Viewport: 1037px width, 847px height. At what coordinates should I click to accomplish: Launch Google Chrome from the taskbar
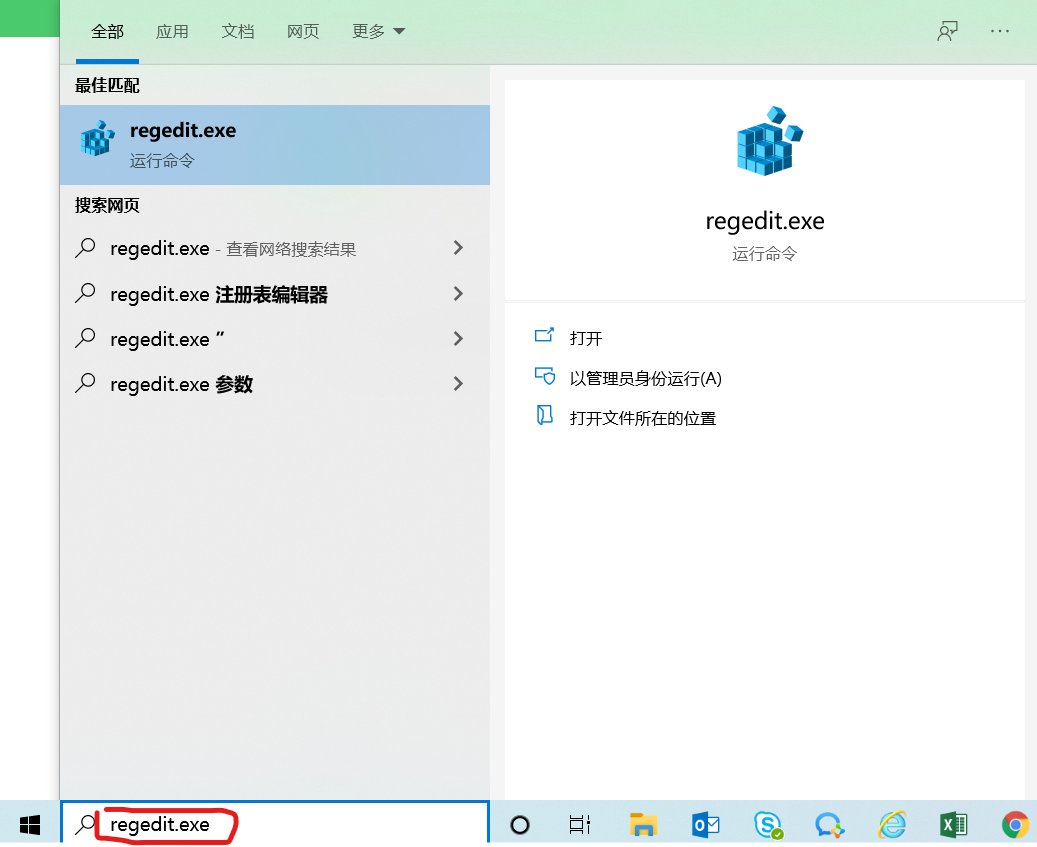pyautogui.click(x=1015, y=824)
